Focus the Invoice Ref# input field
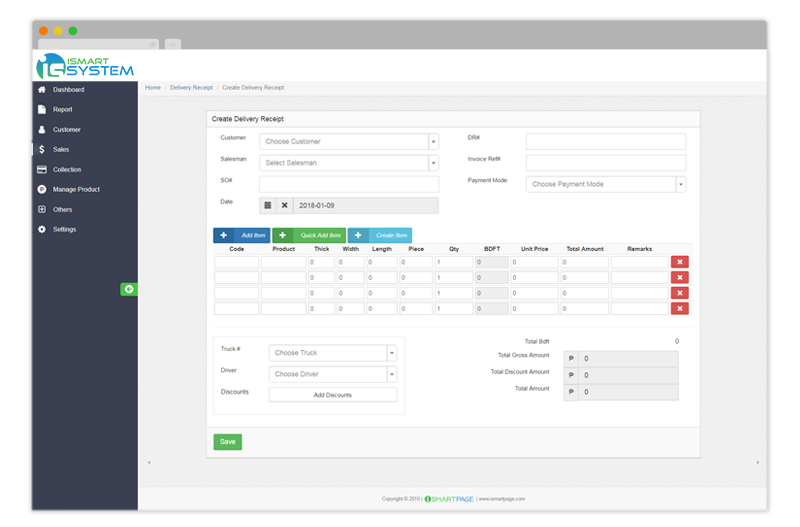800x527 pixels. click(x=606, y=163)
